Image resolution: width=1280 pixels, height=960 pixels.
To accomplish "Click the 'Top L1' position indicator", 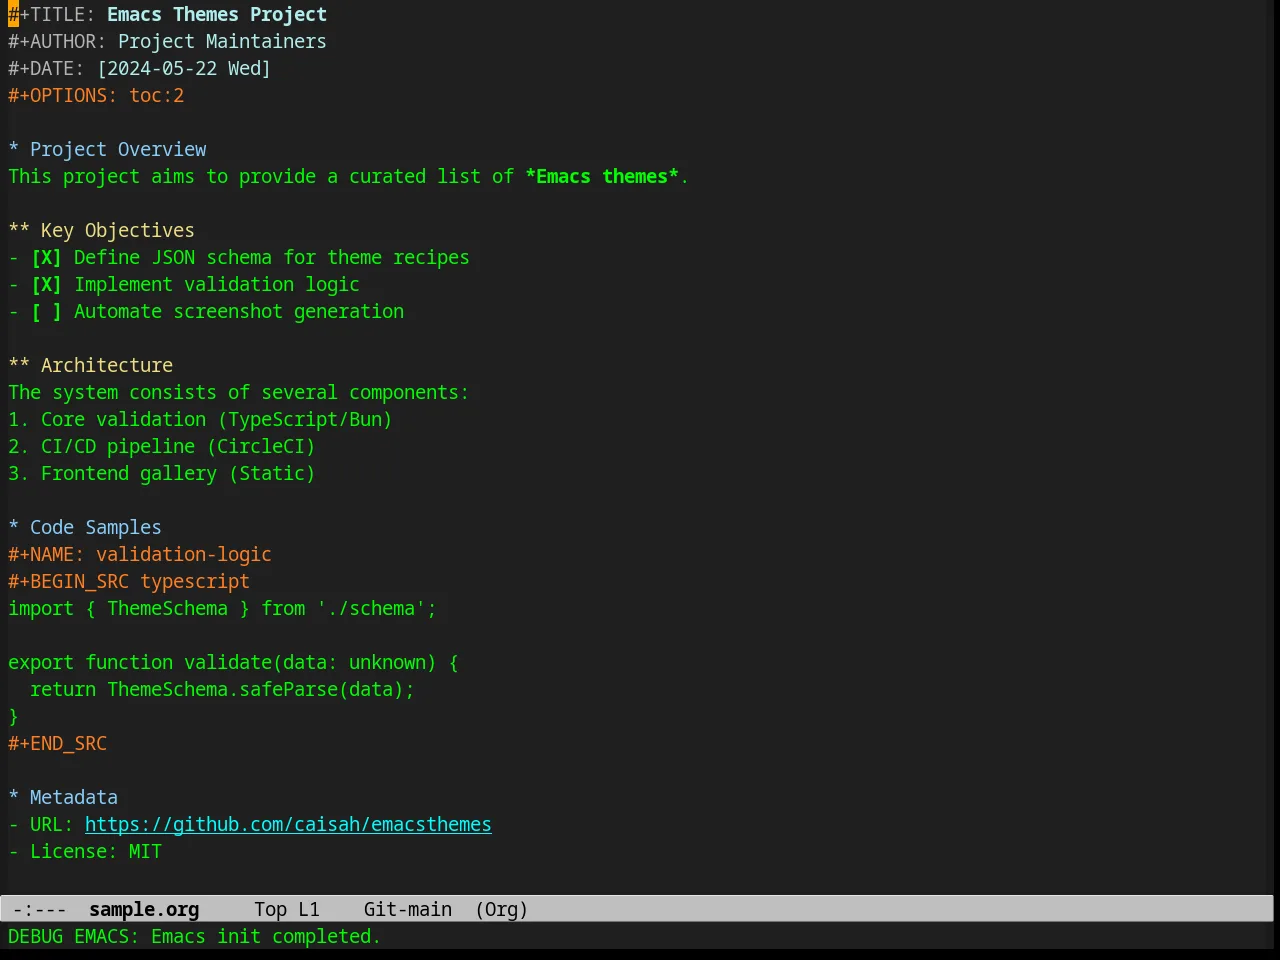I will tap(287, 909).
